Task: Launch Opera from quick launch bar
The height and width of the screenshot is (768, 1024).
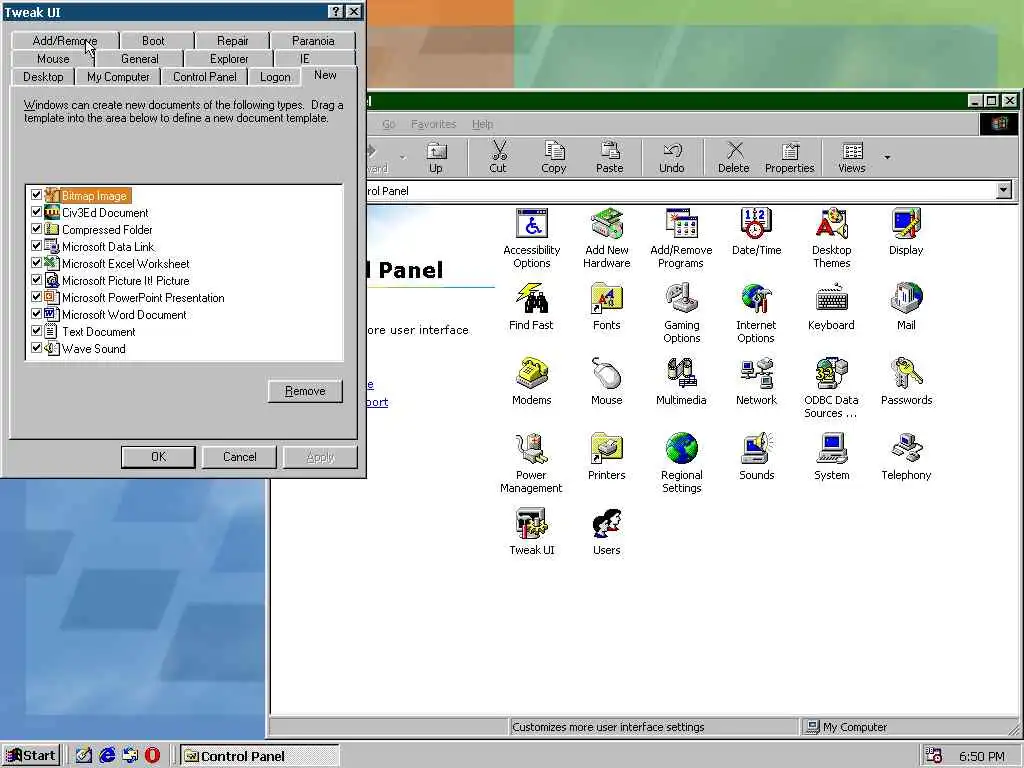Action: (x=152, y=756)
